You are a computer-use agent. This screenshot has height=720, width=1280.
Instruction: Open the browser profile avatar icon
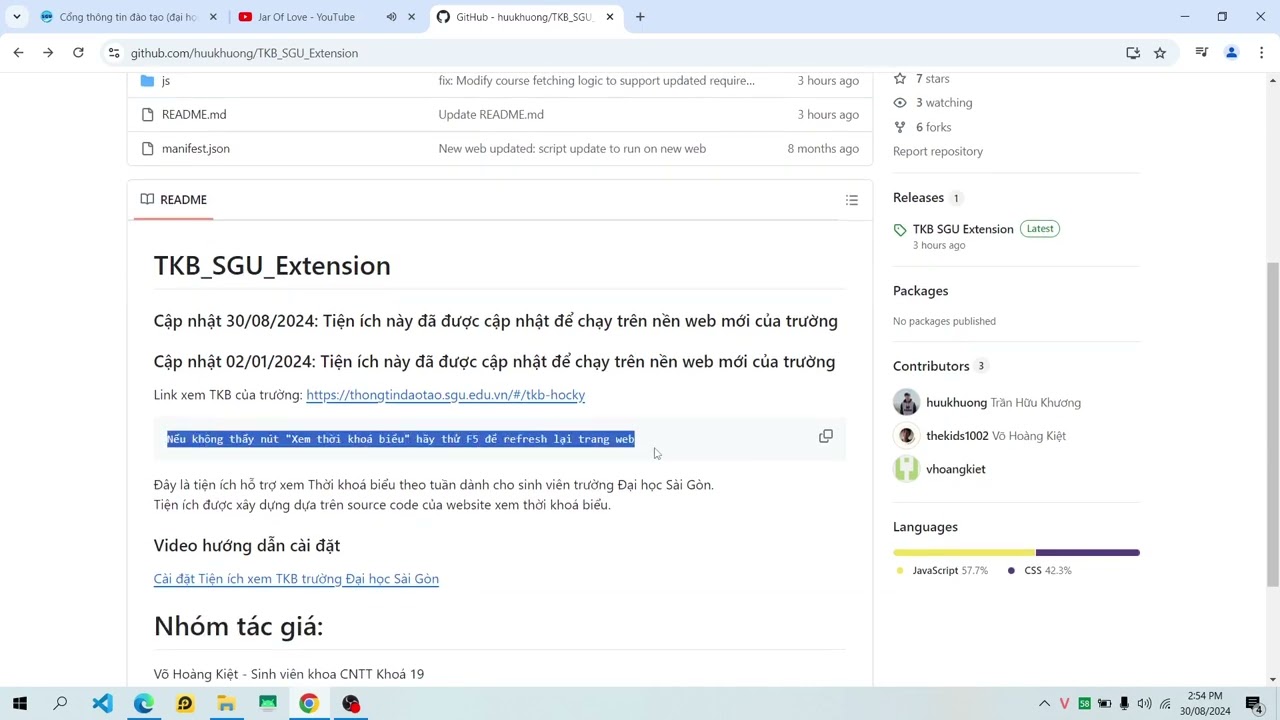click(1231, 53)
